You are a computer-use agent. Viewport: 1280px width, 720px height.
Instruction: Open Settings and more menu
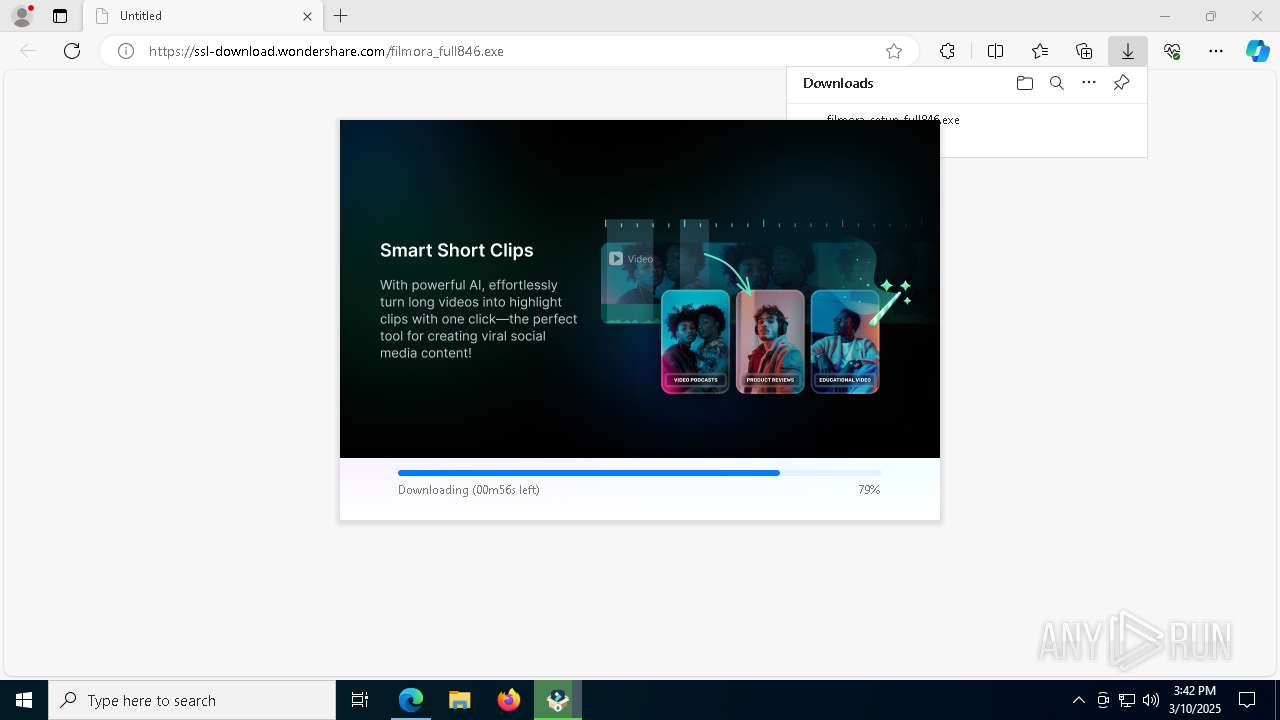coord(1216,51)
